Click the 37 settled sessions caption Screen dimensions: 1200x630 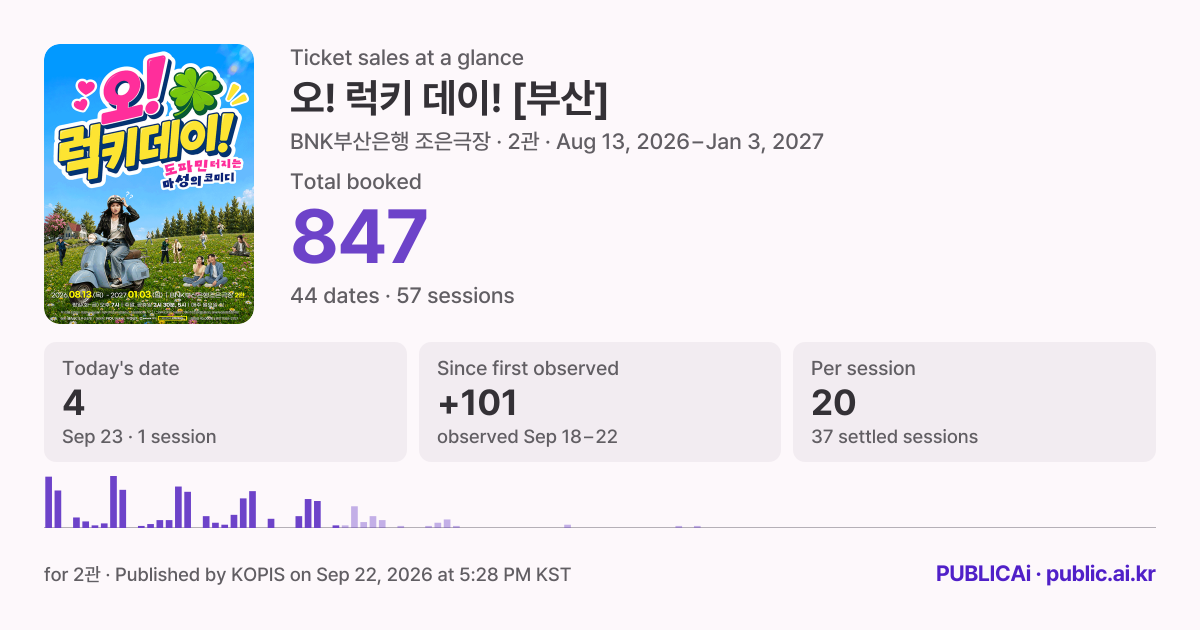click(894, 437)
